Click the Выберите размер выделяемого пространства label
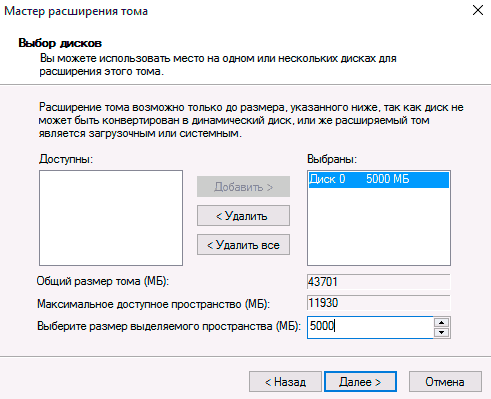491x399 pixels. [168, 326]
